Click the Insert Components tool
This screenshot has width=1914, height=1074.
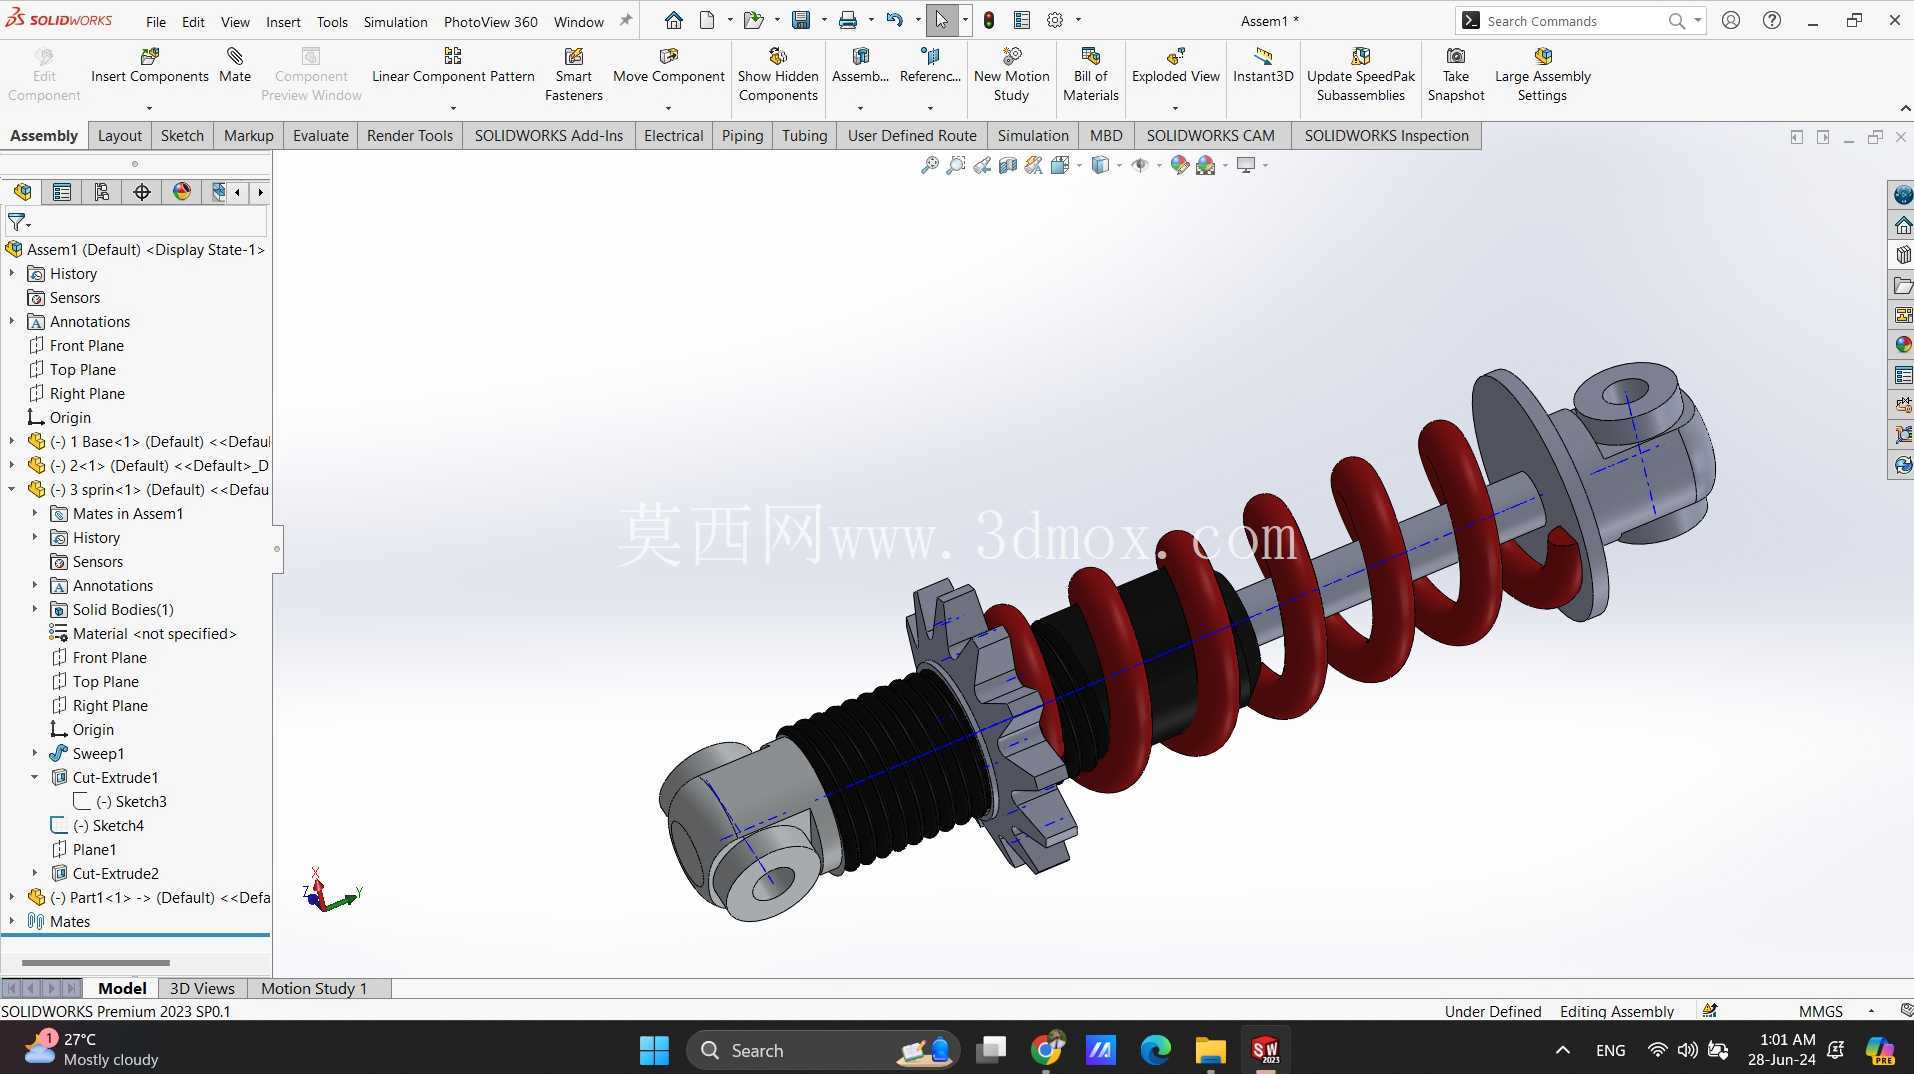[150, 65]
